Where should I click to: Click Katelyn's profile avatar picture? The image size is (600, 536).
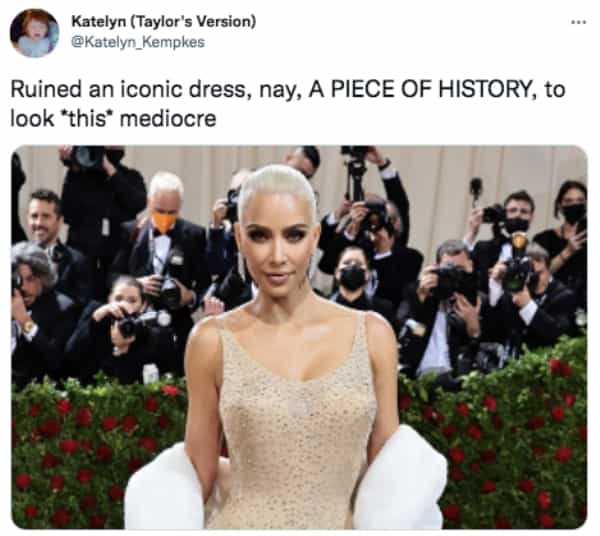(x=35, y=33)
